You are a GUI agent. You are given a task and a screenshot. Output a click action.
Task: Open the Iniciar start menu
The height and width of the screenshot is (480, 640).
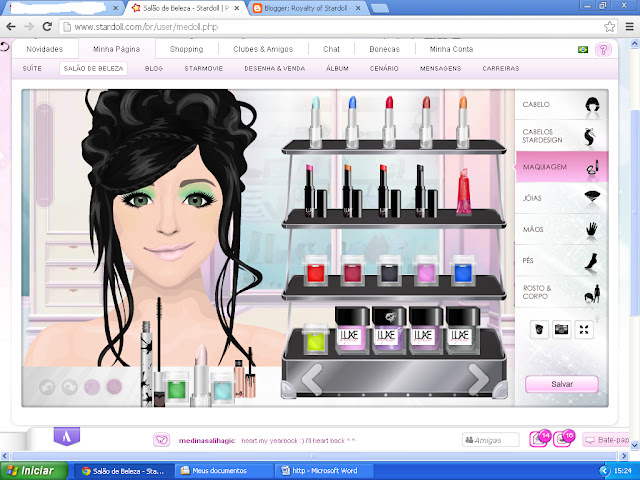[x=33, y=471]
